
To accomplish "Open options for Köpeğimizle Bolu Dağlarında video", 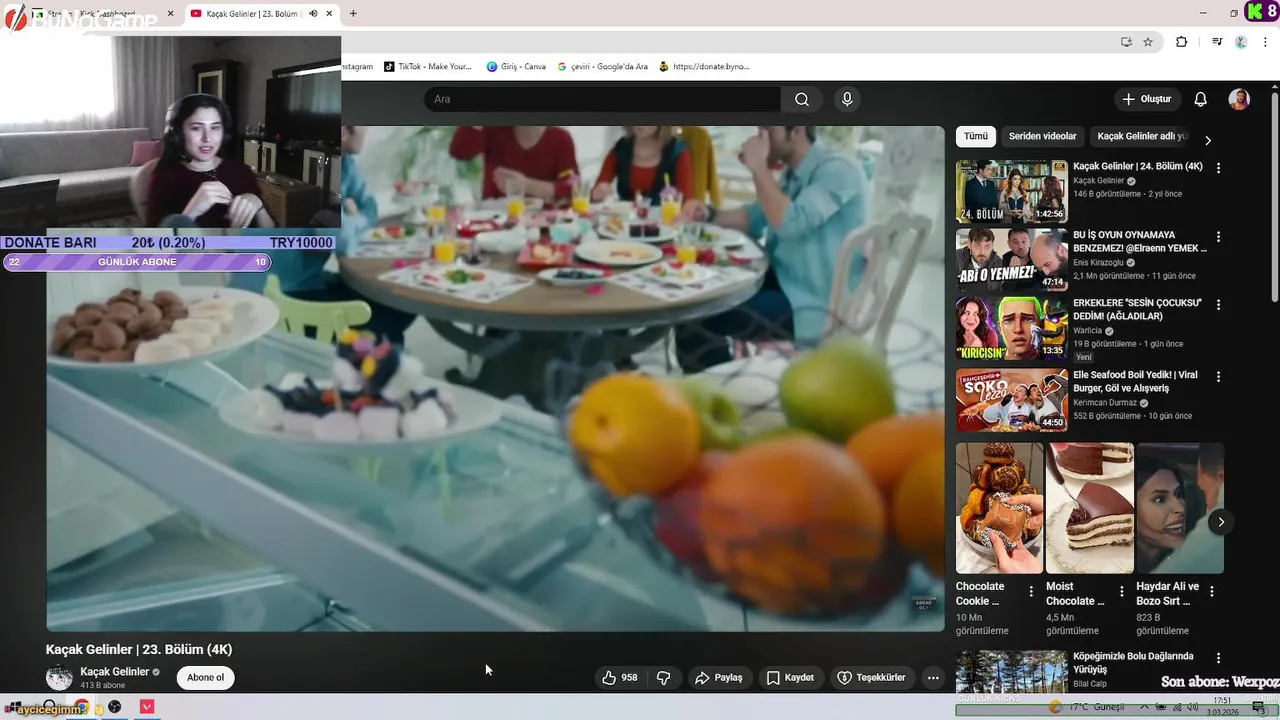I will (1218, 658).
